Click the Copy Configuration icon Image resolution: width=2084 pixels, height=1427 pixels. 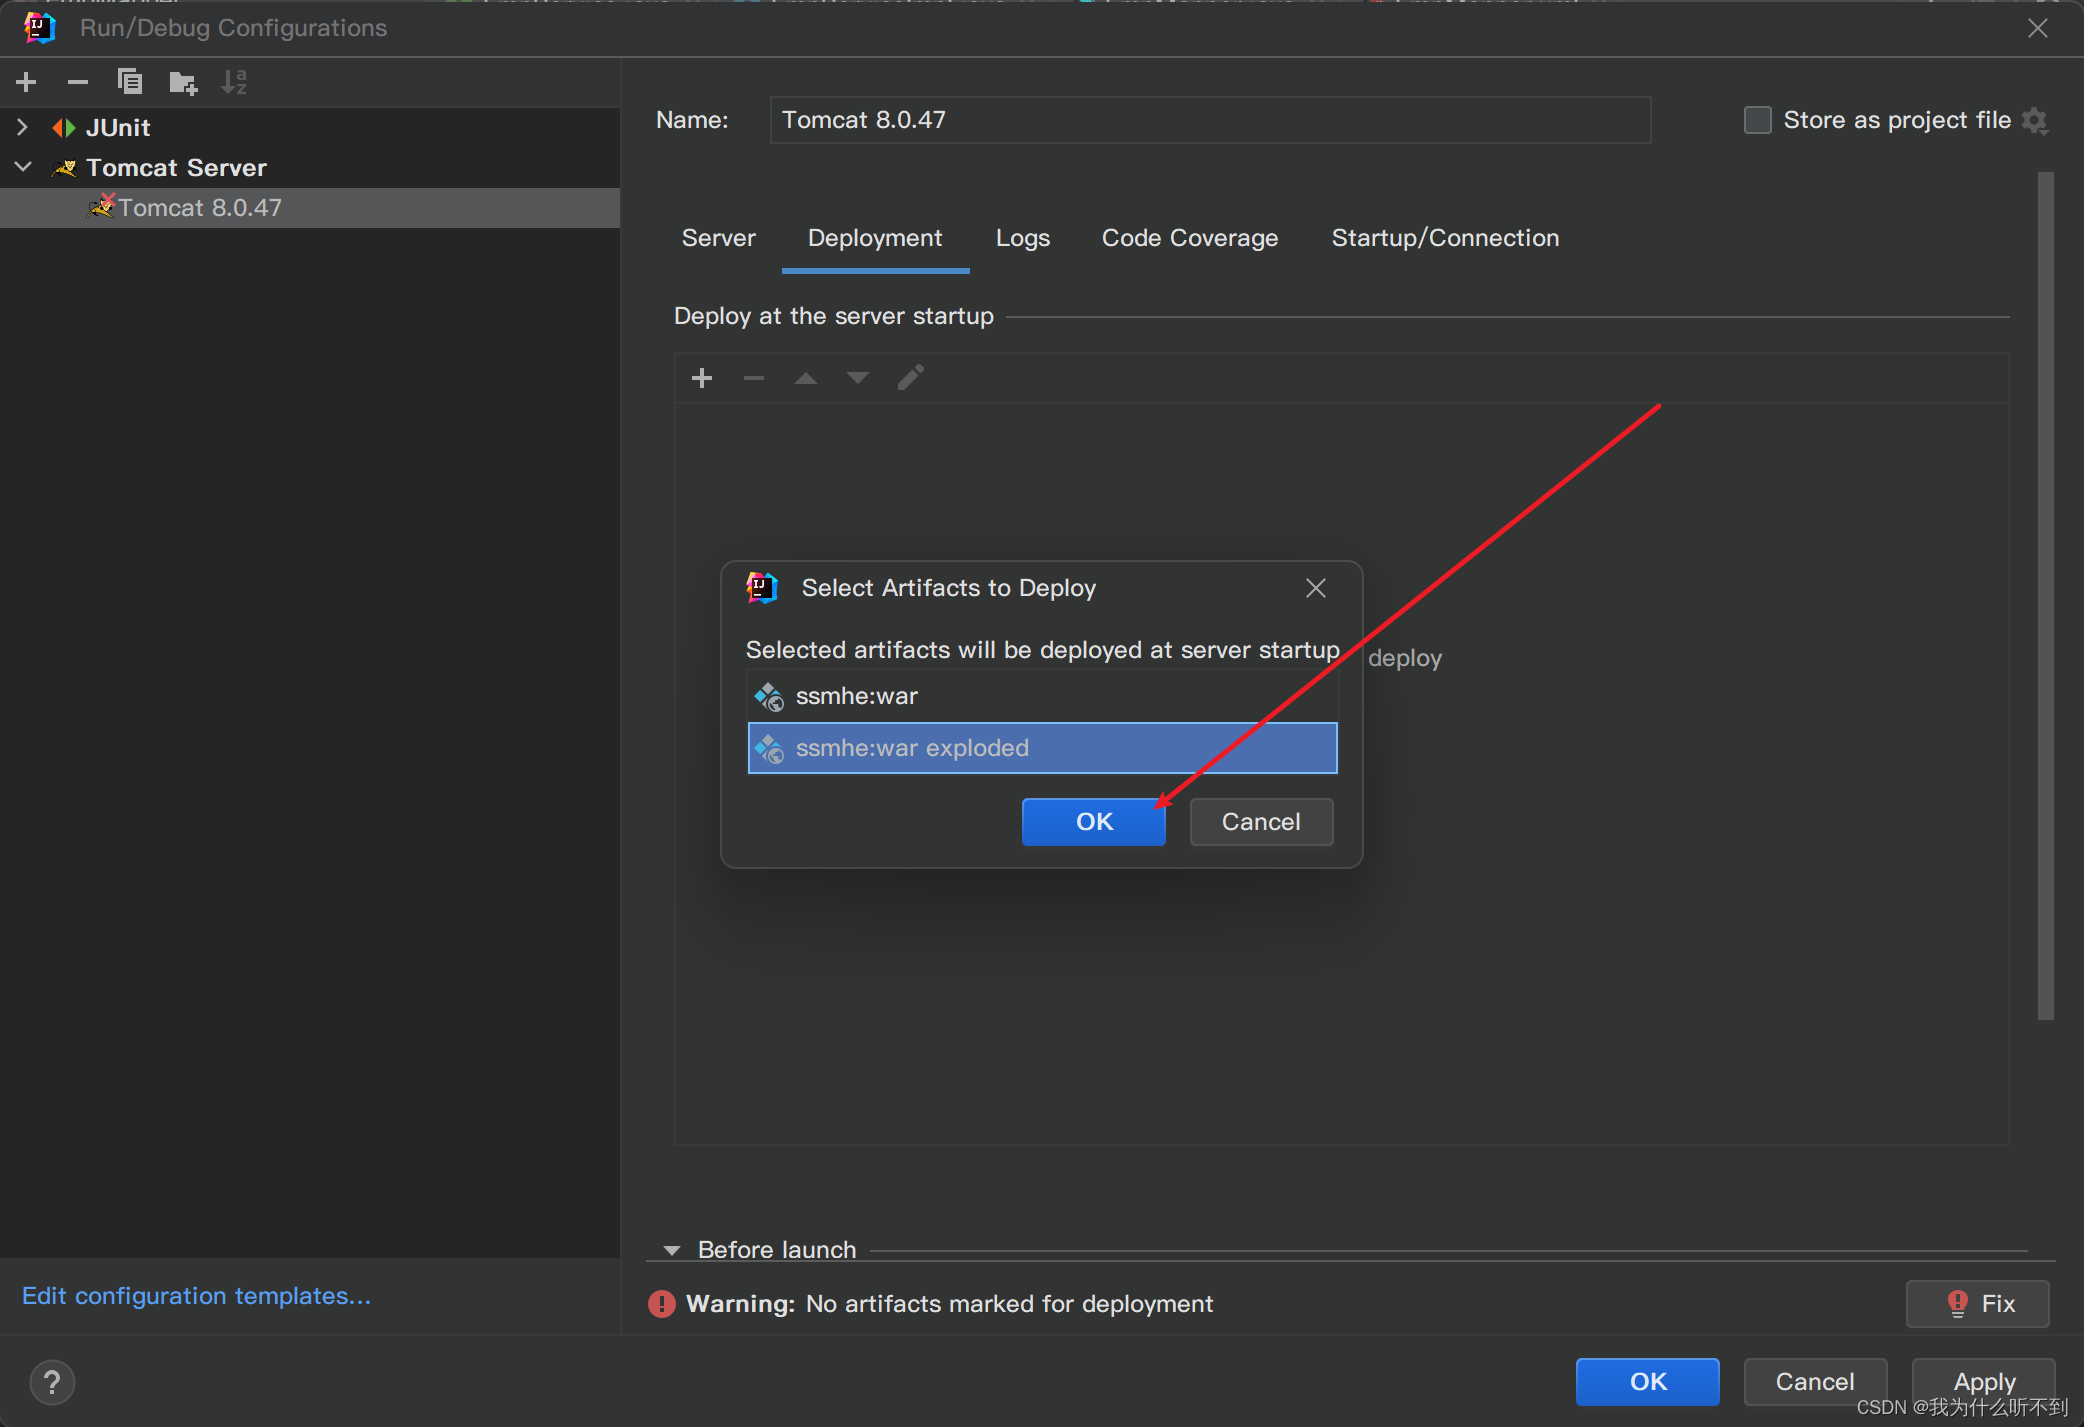click(x=130, y=82)
